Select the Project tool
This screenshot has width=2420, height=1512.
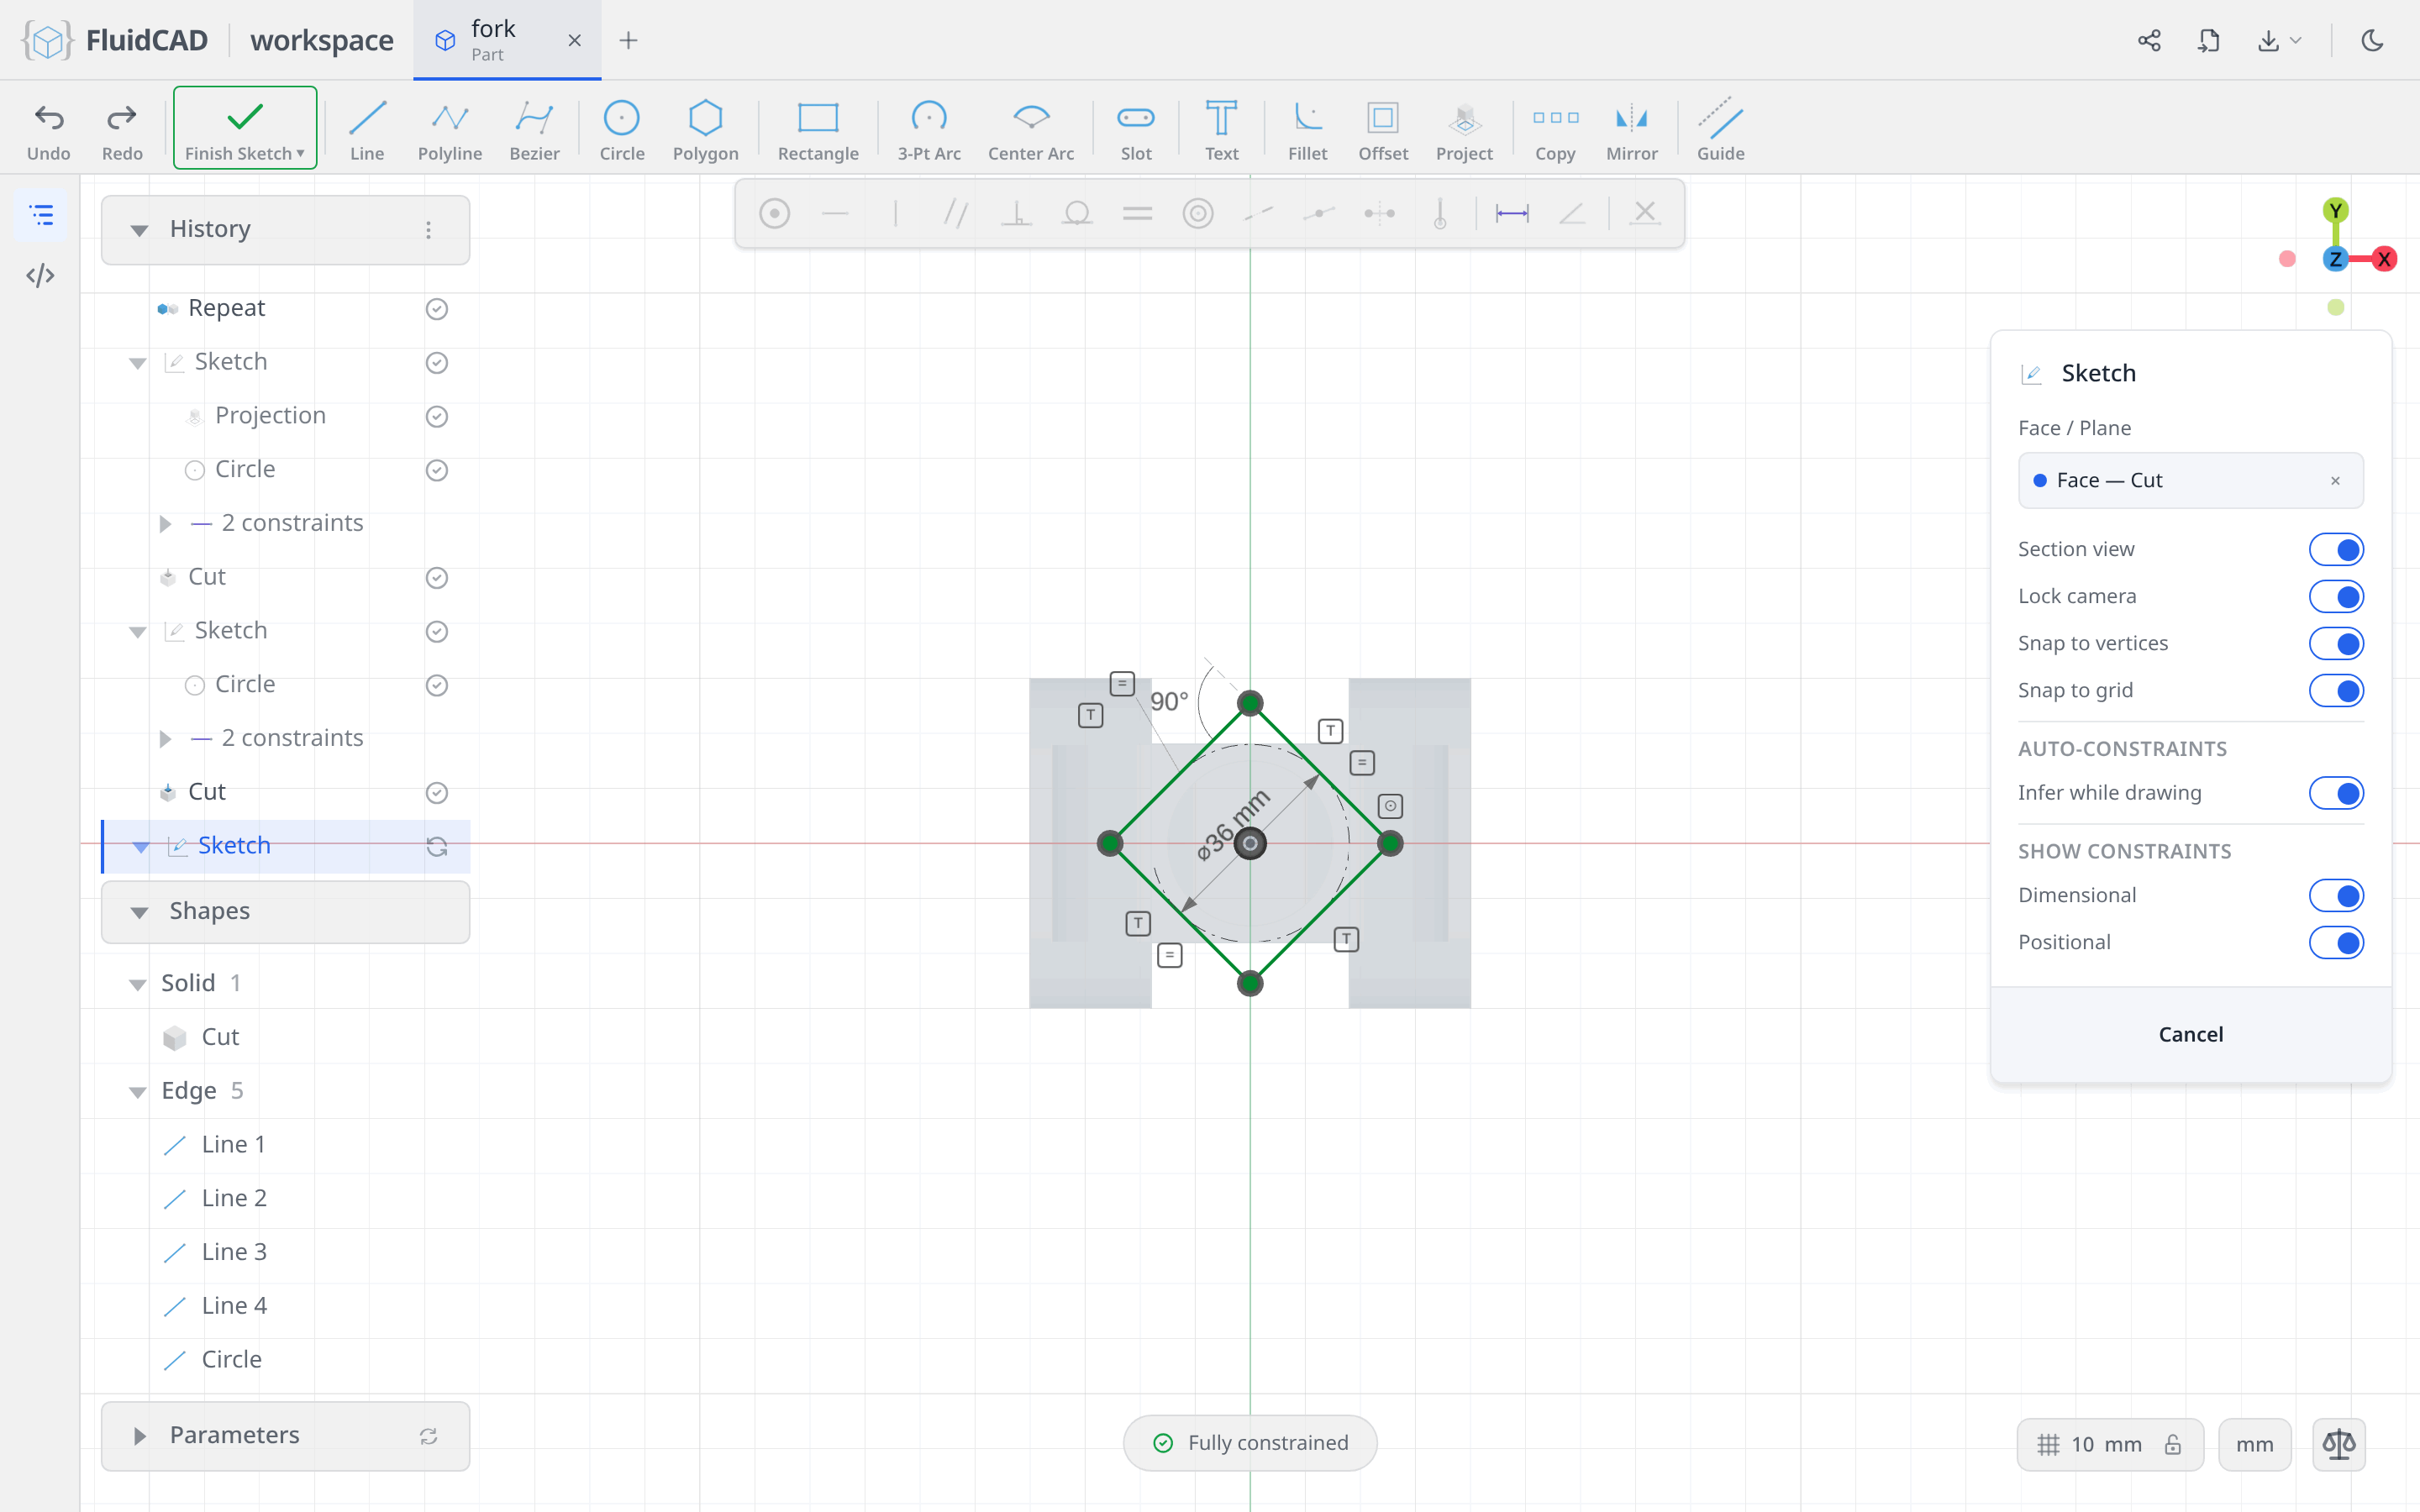tap(1464, 129)
